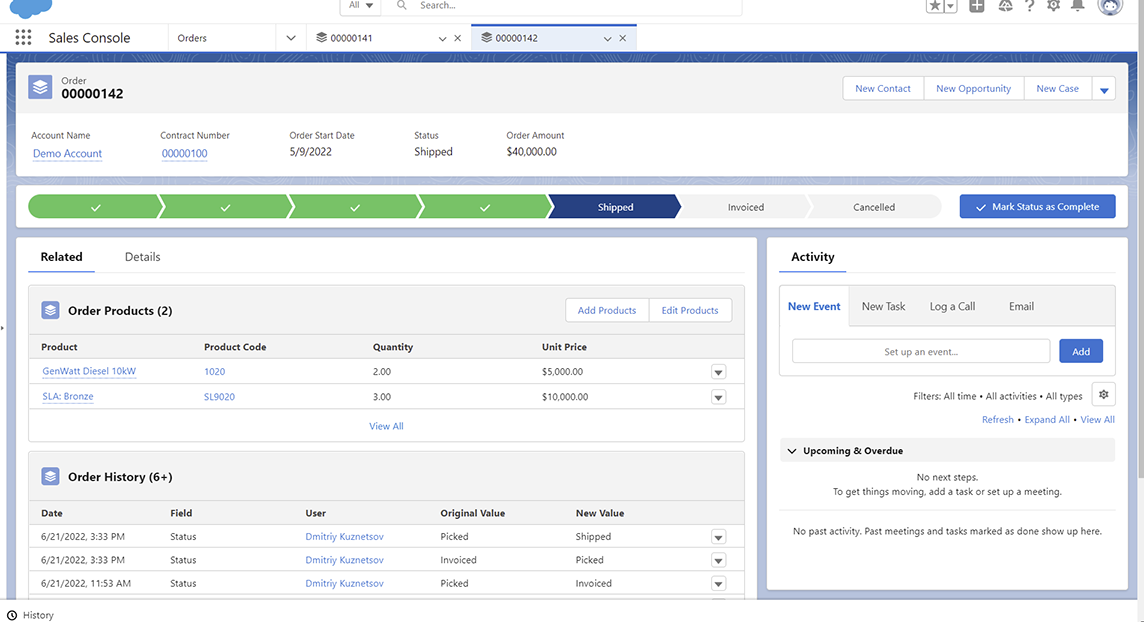Open the App Launcher grid icon

23,37
